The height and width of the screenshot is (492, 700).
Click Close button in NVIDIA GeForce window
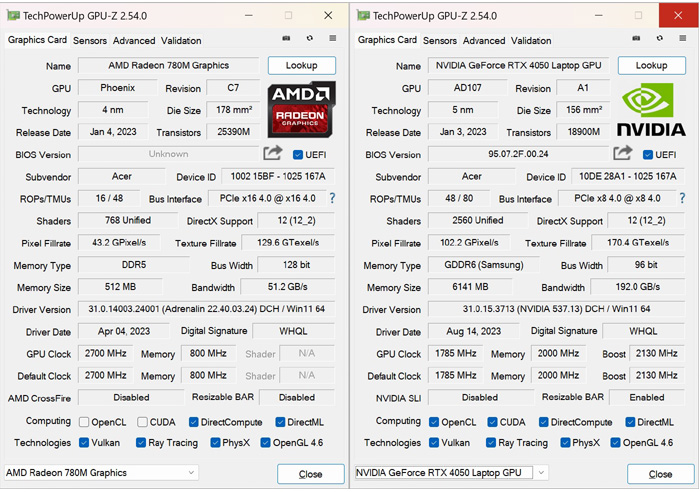click(x=660, y=474)
